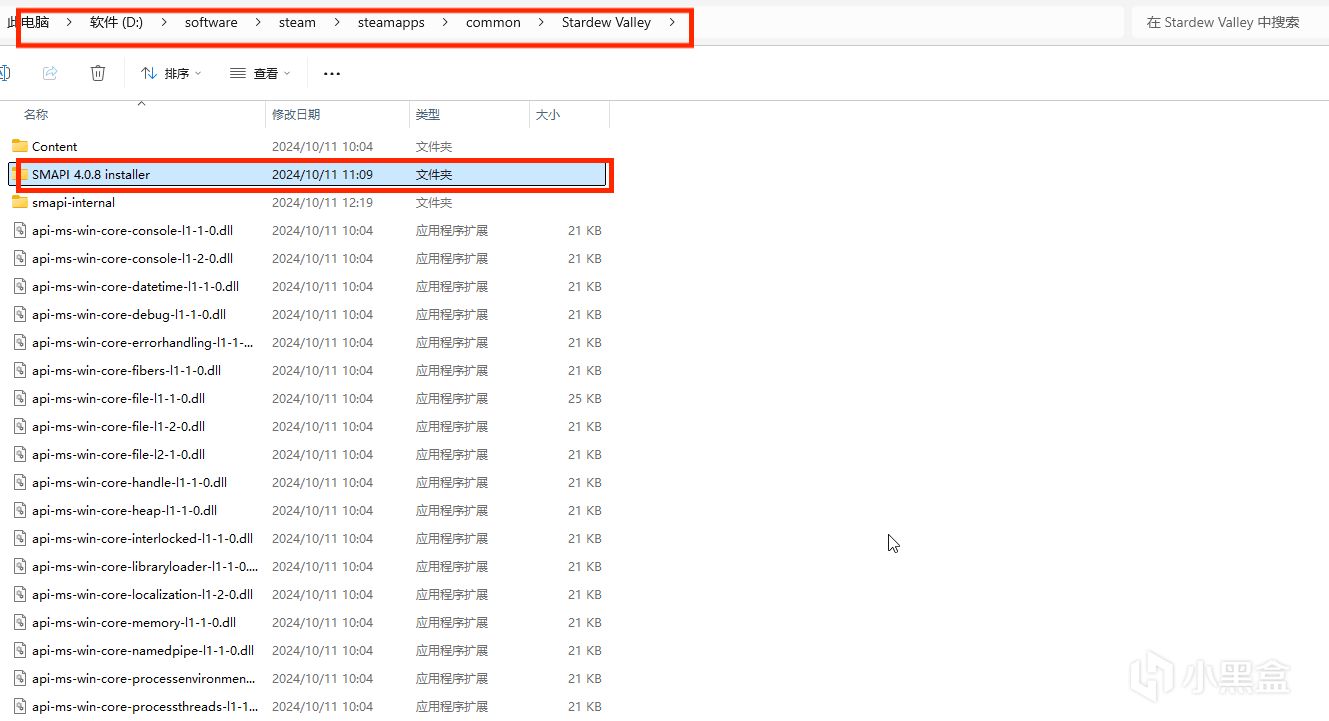This screenshot has height=721, width=1329.
Task: Click the date 2024/10/11 11:09
Action: [322, 174]
